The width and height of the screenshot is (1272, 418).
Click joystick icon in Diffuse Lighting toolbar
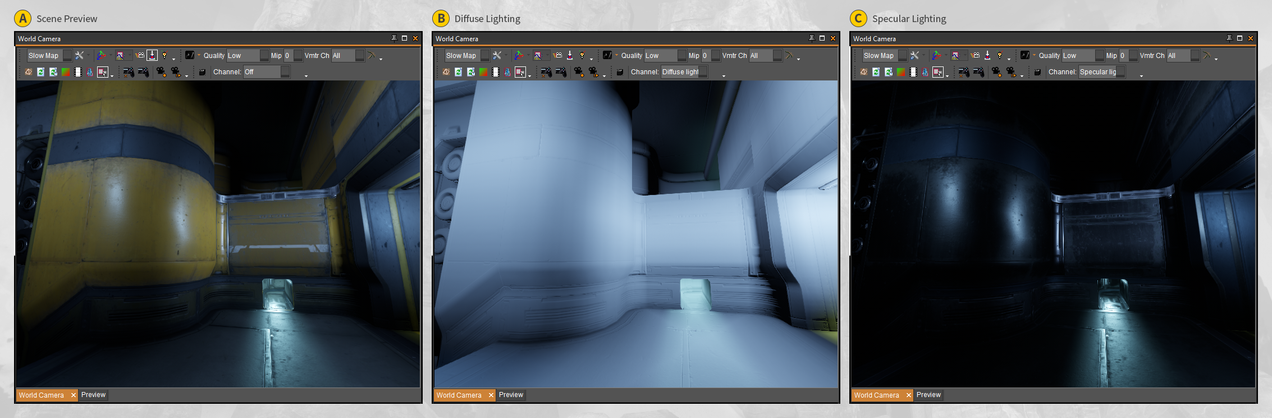[570, 55]
